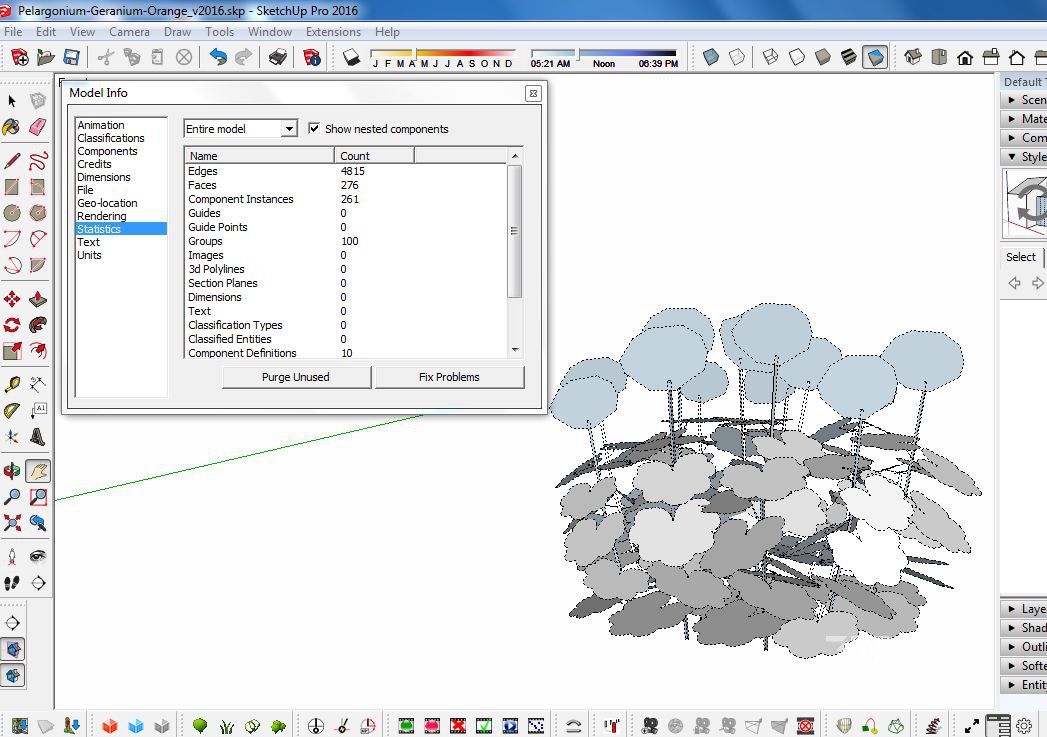Select the Orbit tool

coord(12,471)
